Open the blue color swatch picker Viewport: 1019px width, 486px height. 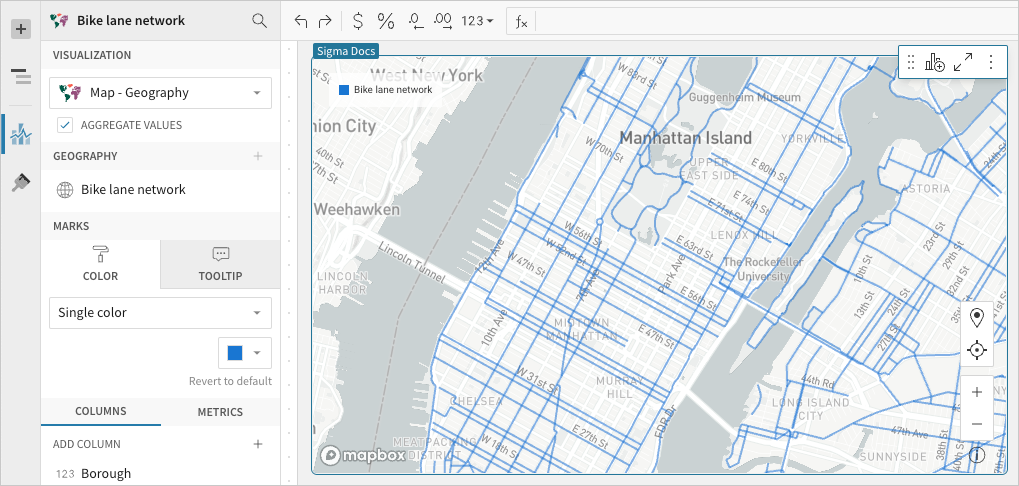[245, 353]
